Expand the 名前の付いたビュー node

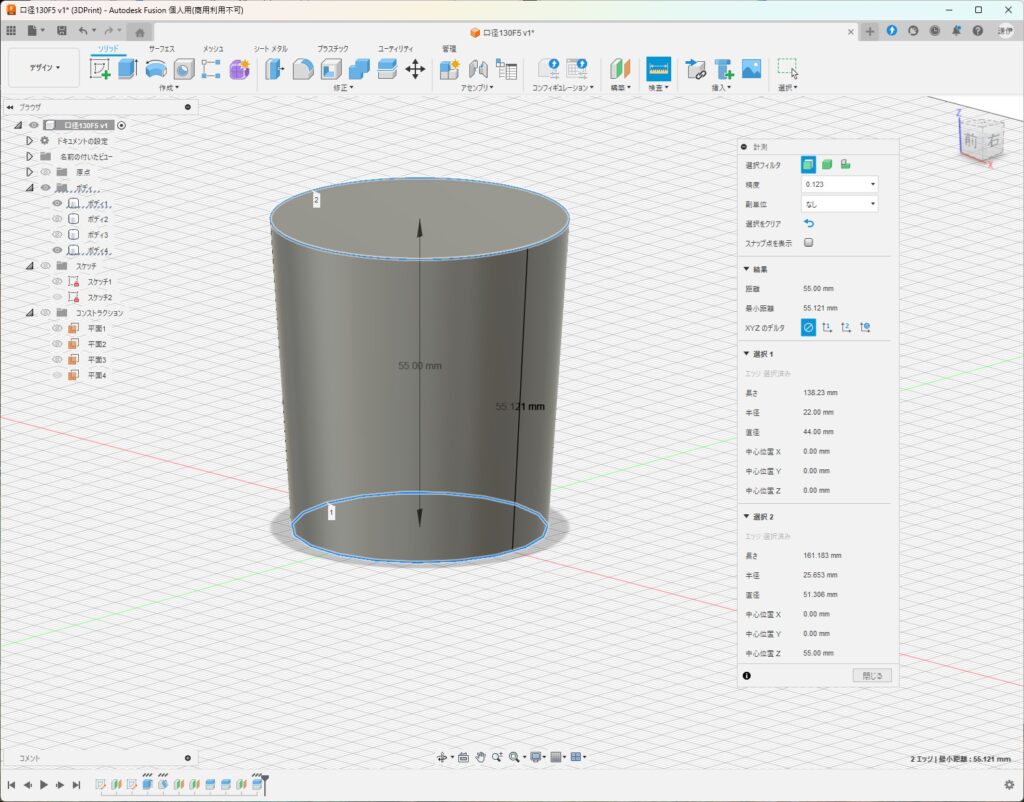[x=29, y=156]
